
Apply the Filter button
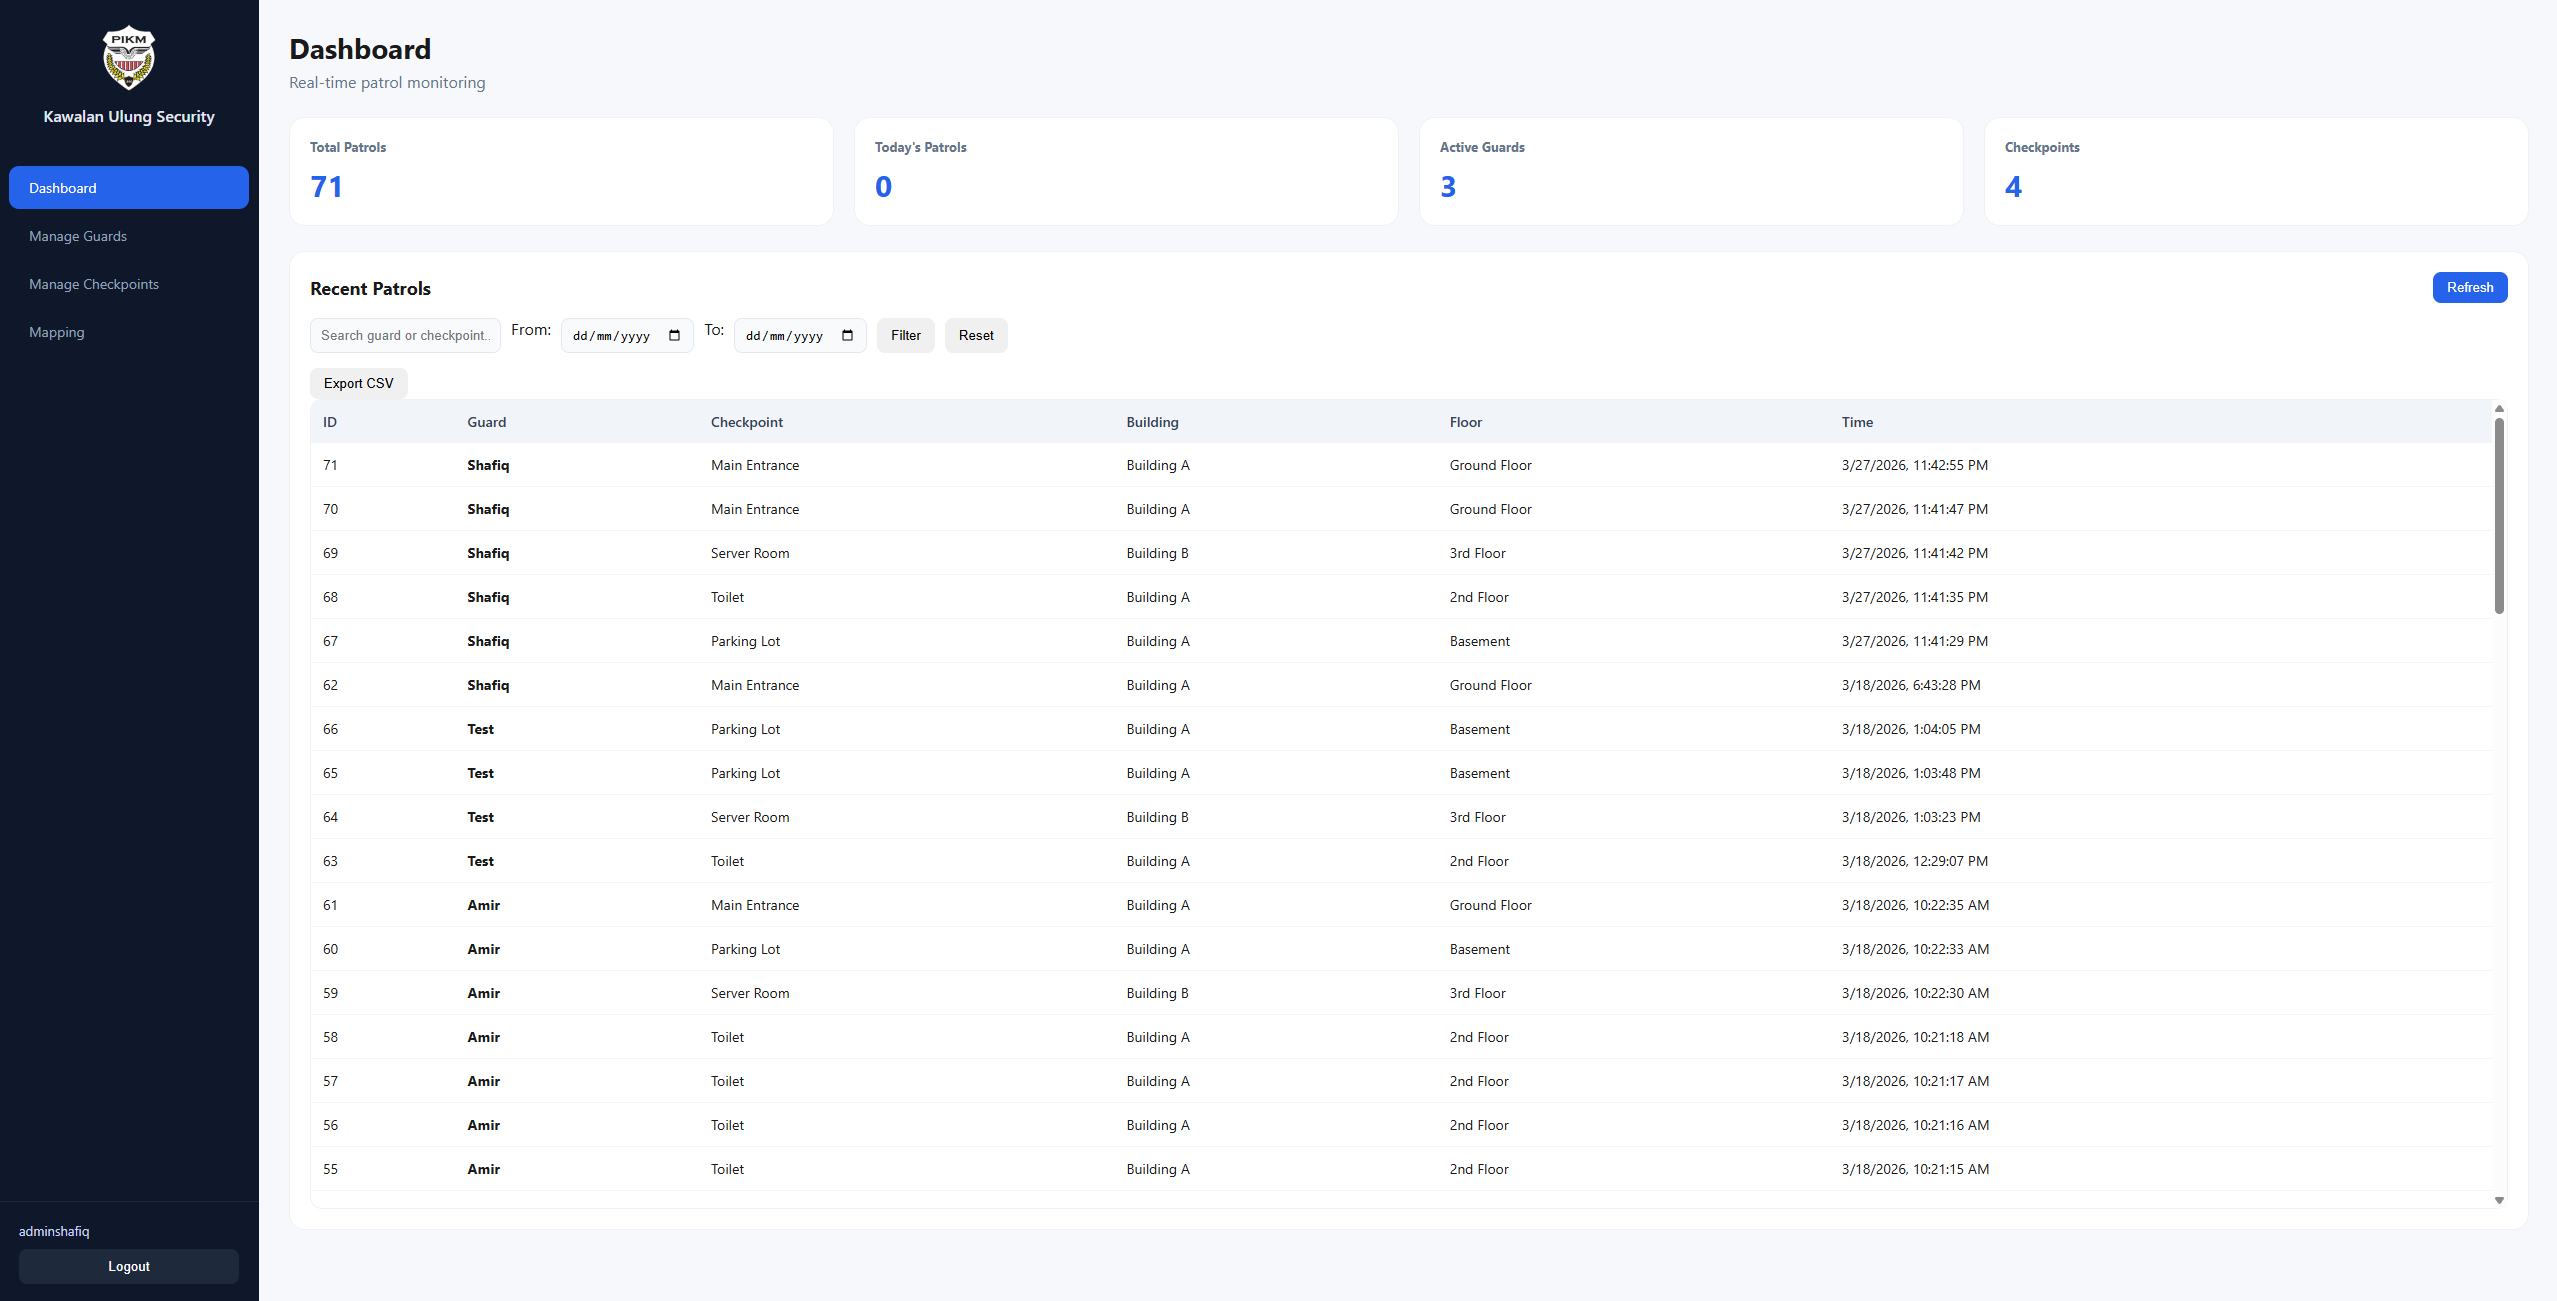905,336
